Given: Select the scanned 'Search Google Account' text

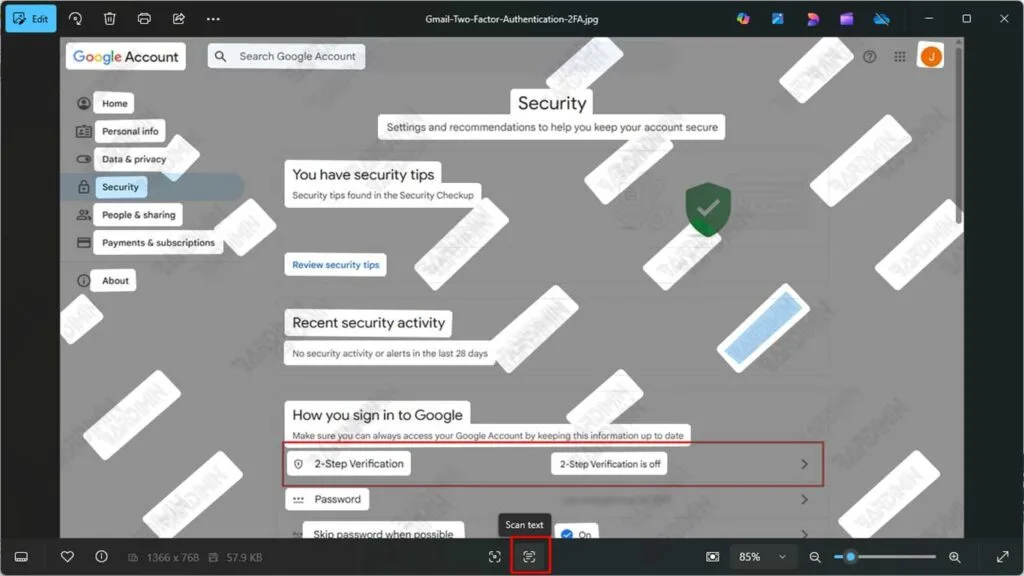Looking at the screenshot, I should pyautogui.click(x=297, y=56).
